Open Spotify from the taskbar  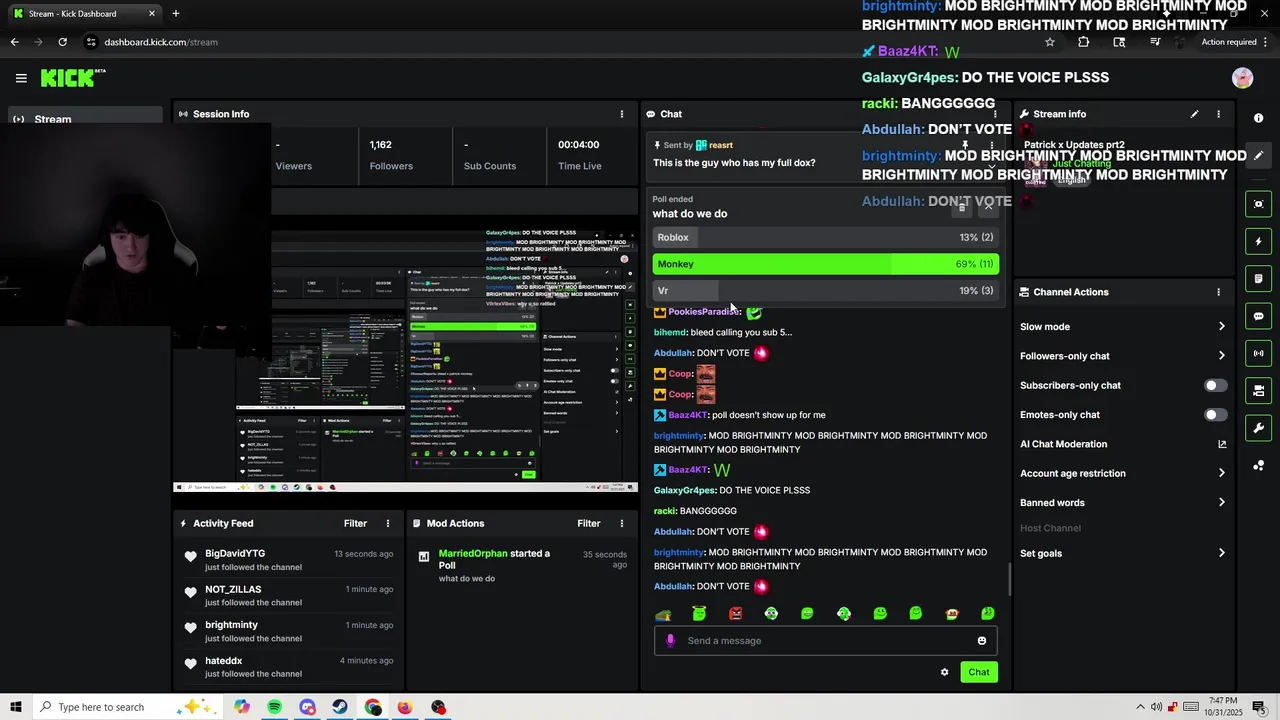click(x=275, y=707)
